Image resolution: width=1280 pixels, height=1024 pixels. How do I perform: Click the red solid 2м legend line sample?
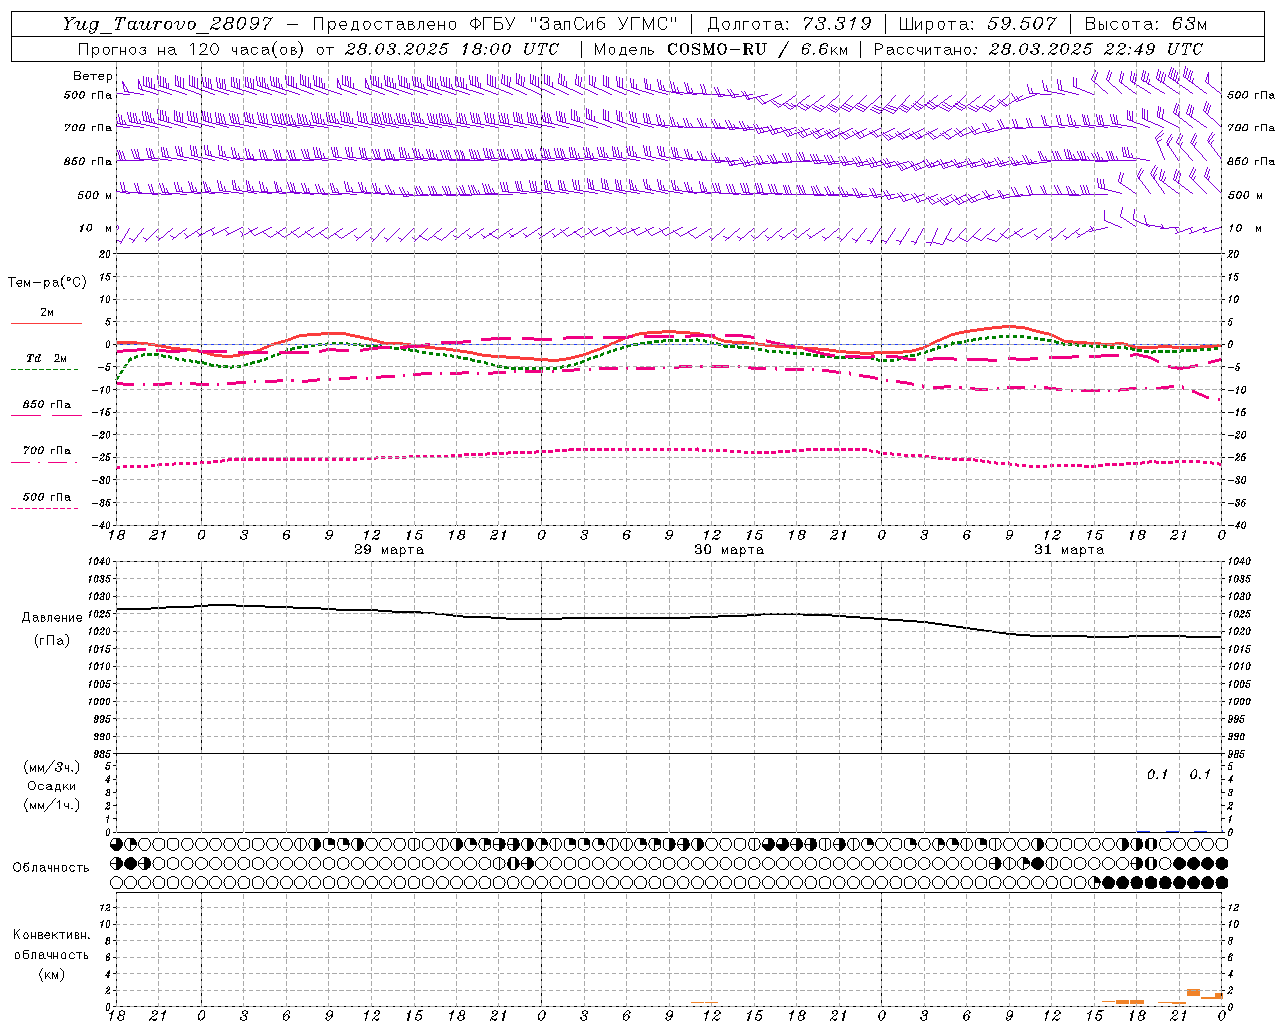[x=46, y=324]
